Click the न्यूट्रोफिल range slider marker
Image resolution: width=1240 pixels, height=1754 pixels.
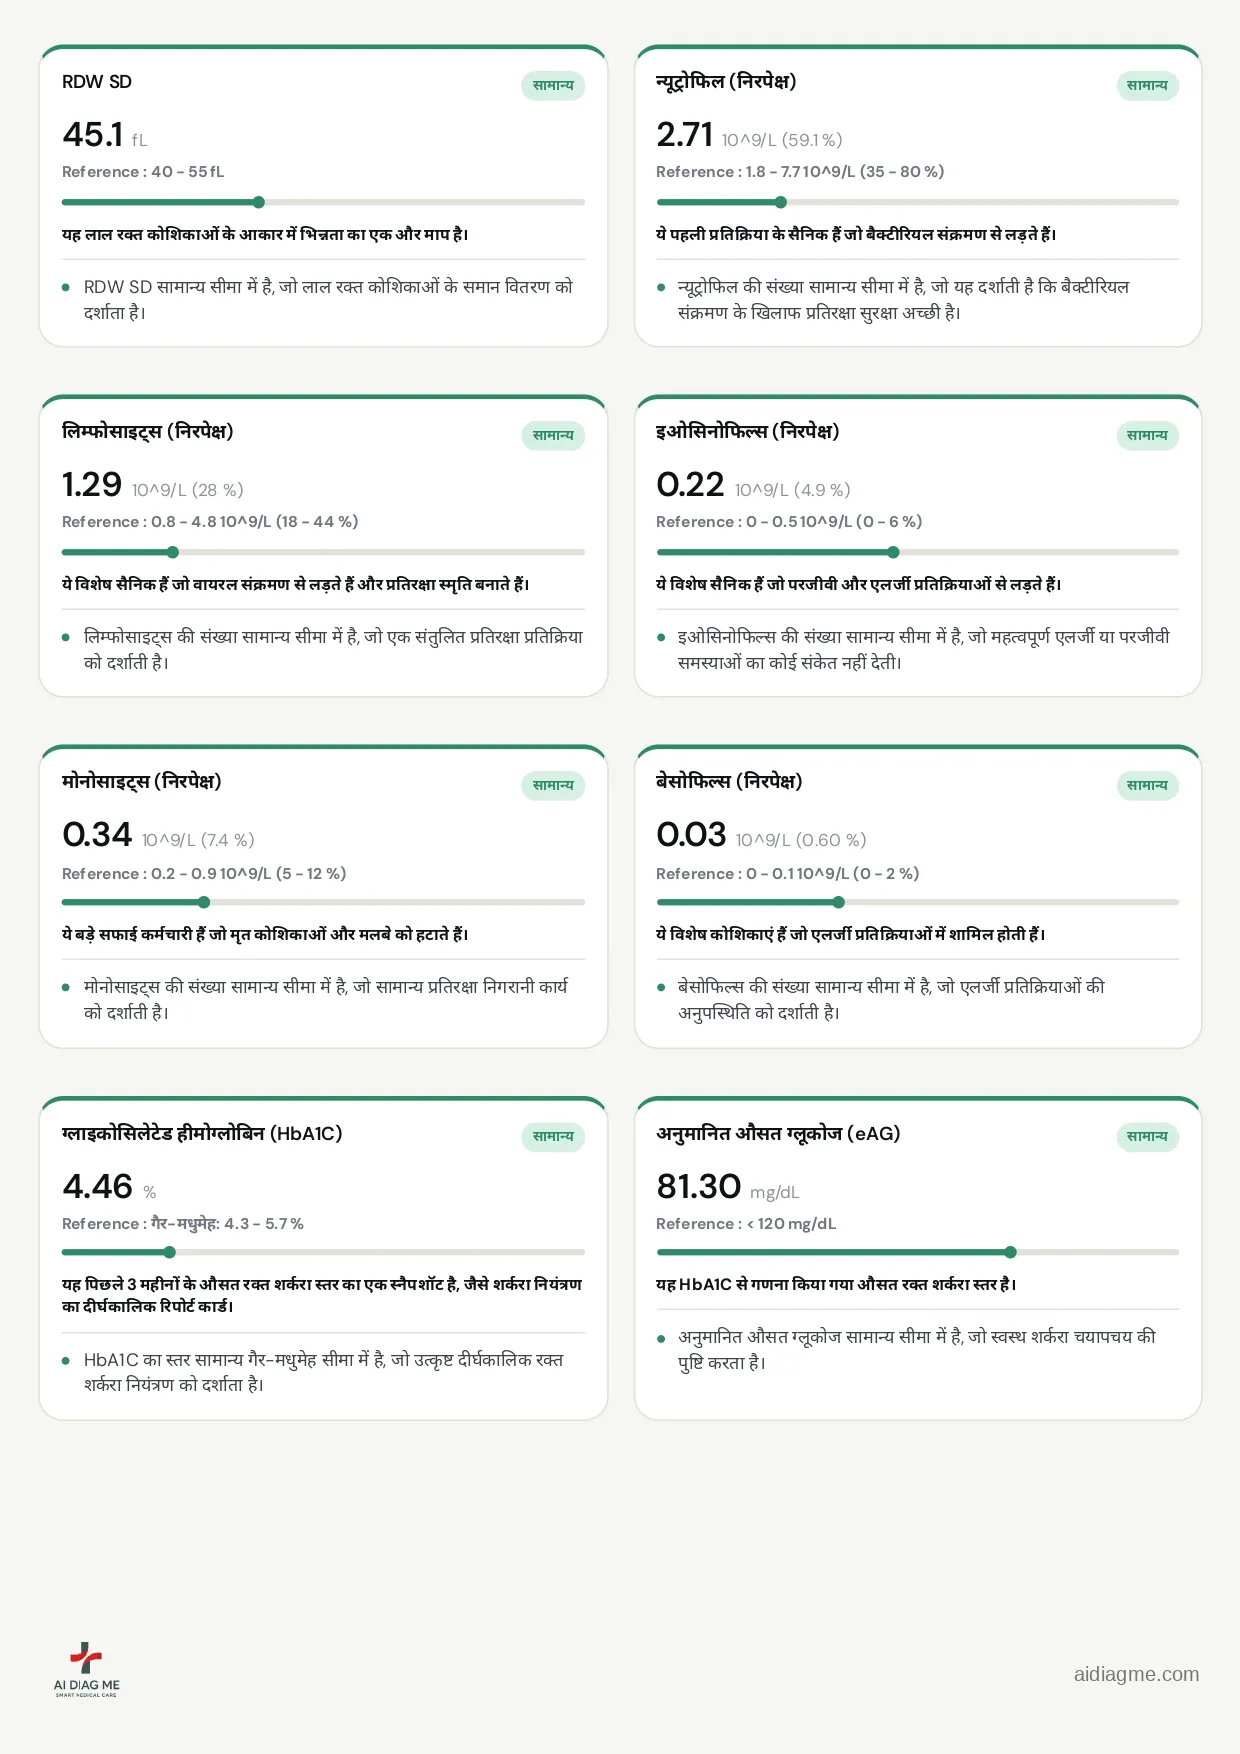[x=781, y=202]
